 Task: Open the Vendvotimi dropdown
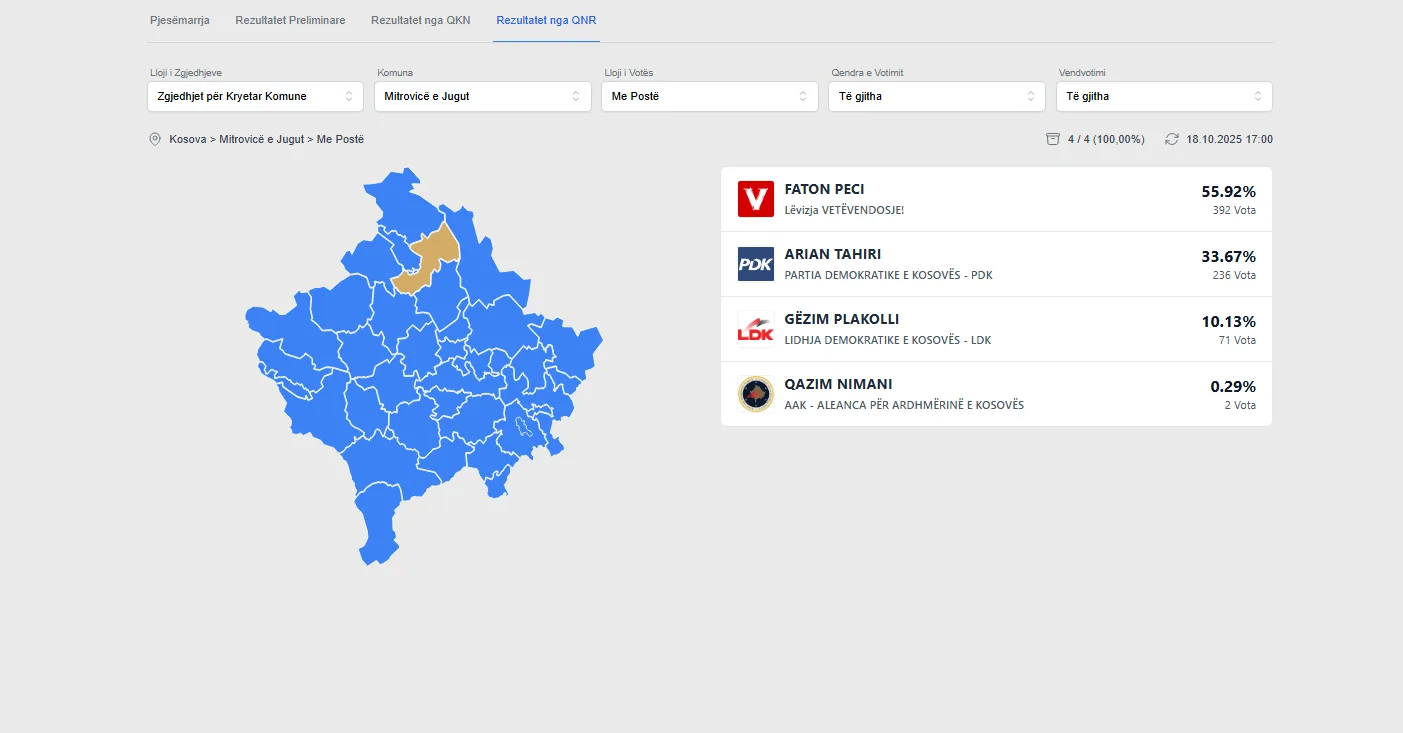(x=1164, y=96)
